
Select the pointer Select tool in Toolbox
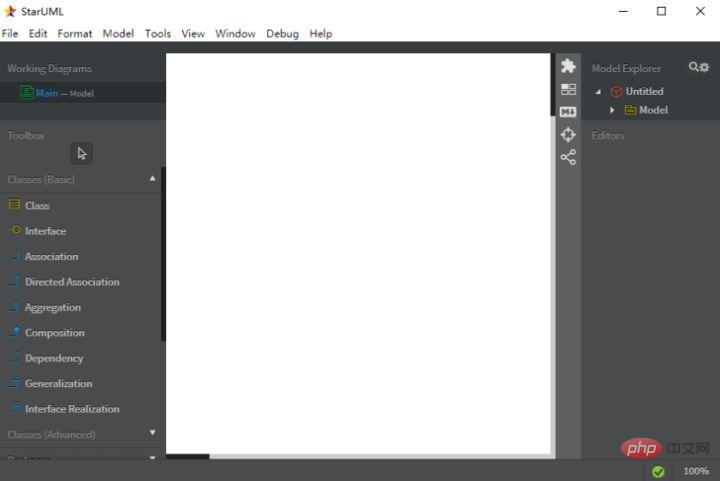[81, 153]
